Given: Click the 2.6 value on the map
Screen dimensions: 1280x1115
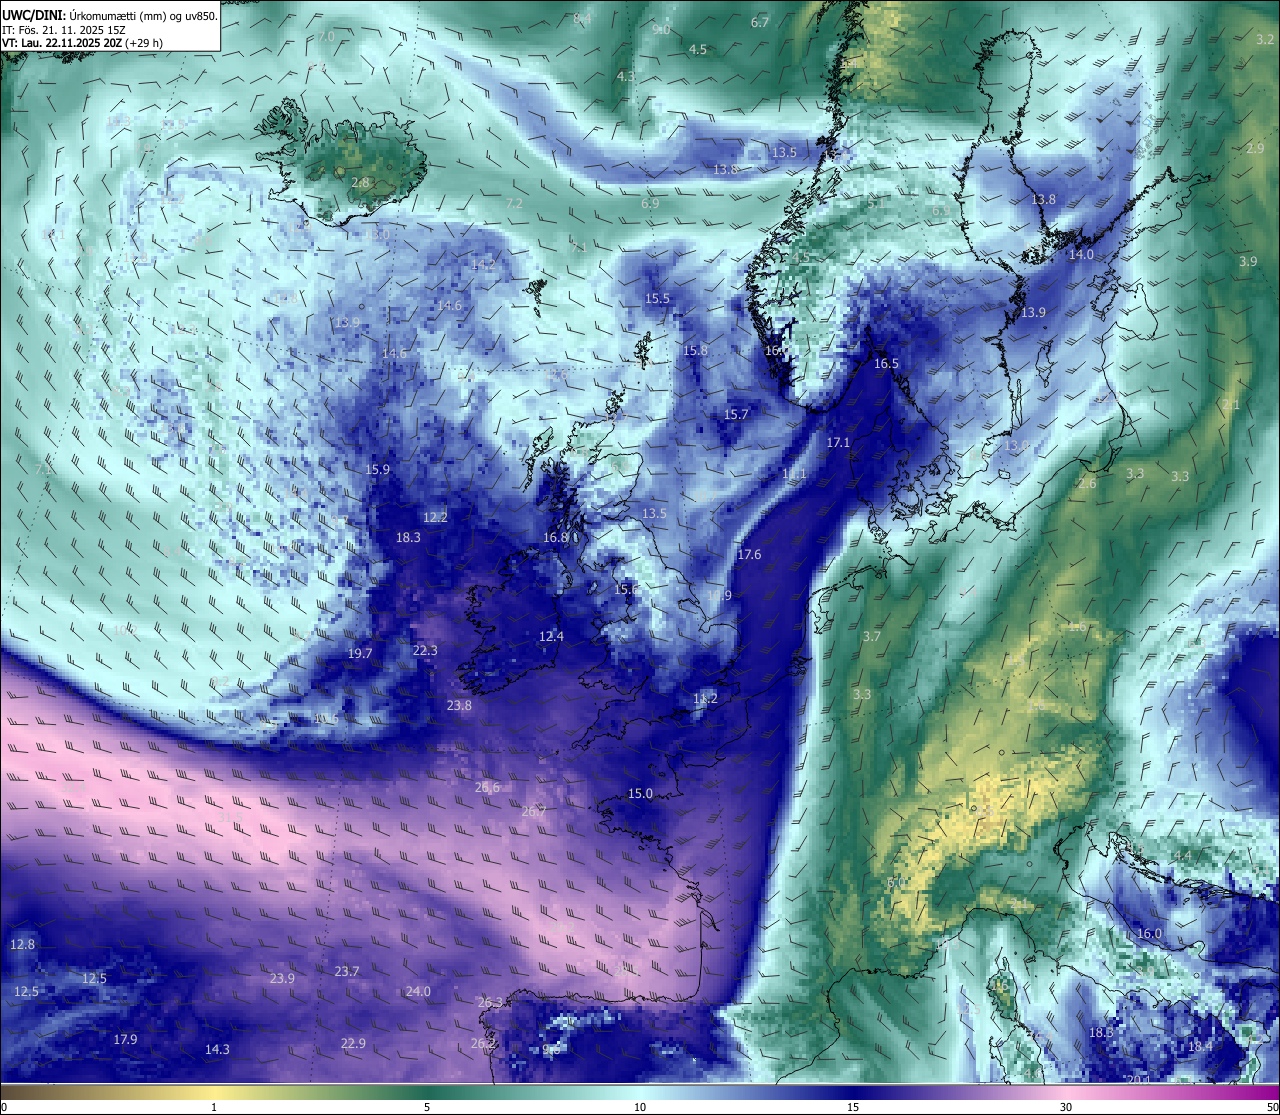Looking at the screenshot, I should point(1087,483).
